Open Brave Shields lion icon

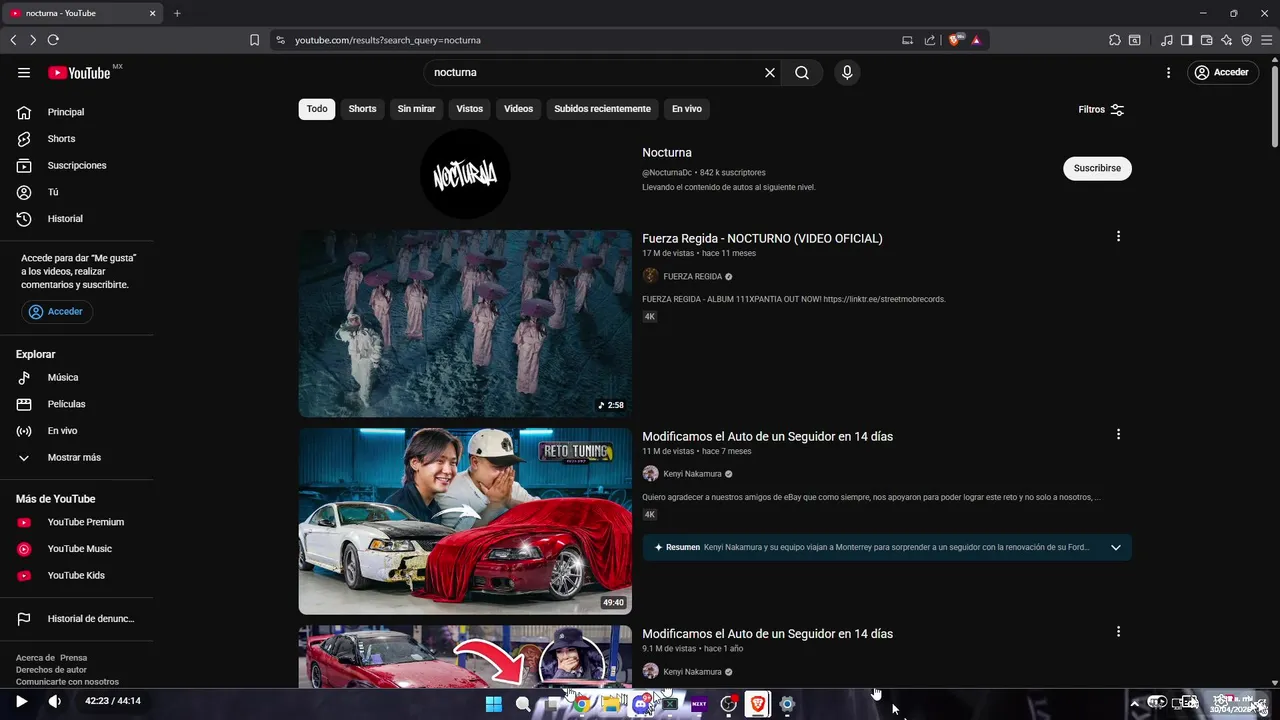pos(955,40)
